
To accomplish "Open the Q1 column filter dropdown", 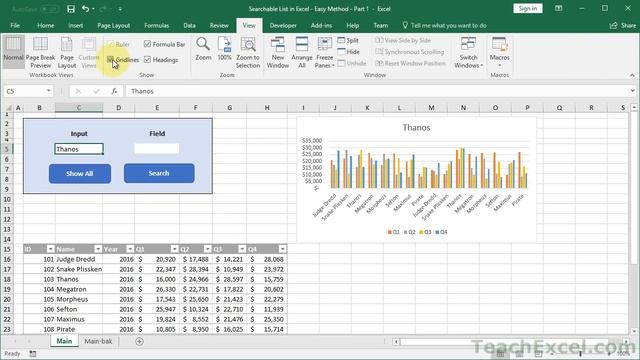I will [x=174, y=249].
